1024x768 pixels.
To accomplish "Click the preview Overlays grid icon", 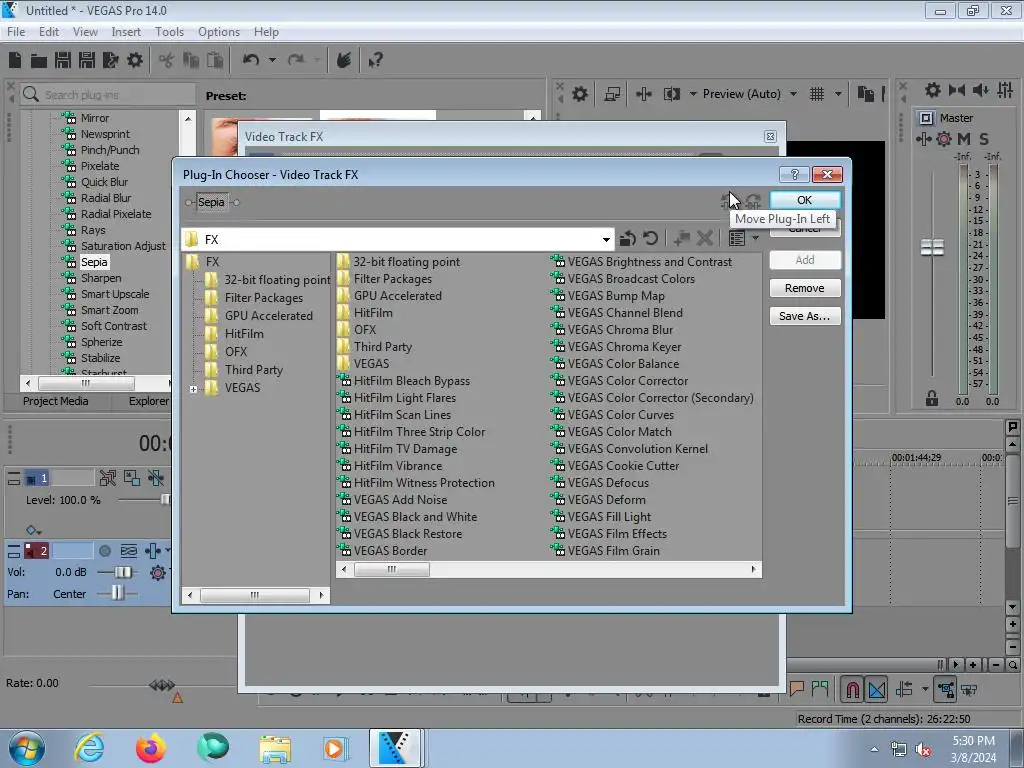I will coord(817,94).
